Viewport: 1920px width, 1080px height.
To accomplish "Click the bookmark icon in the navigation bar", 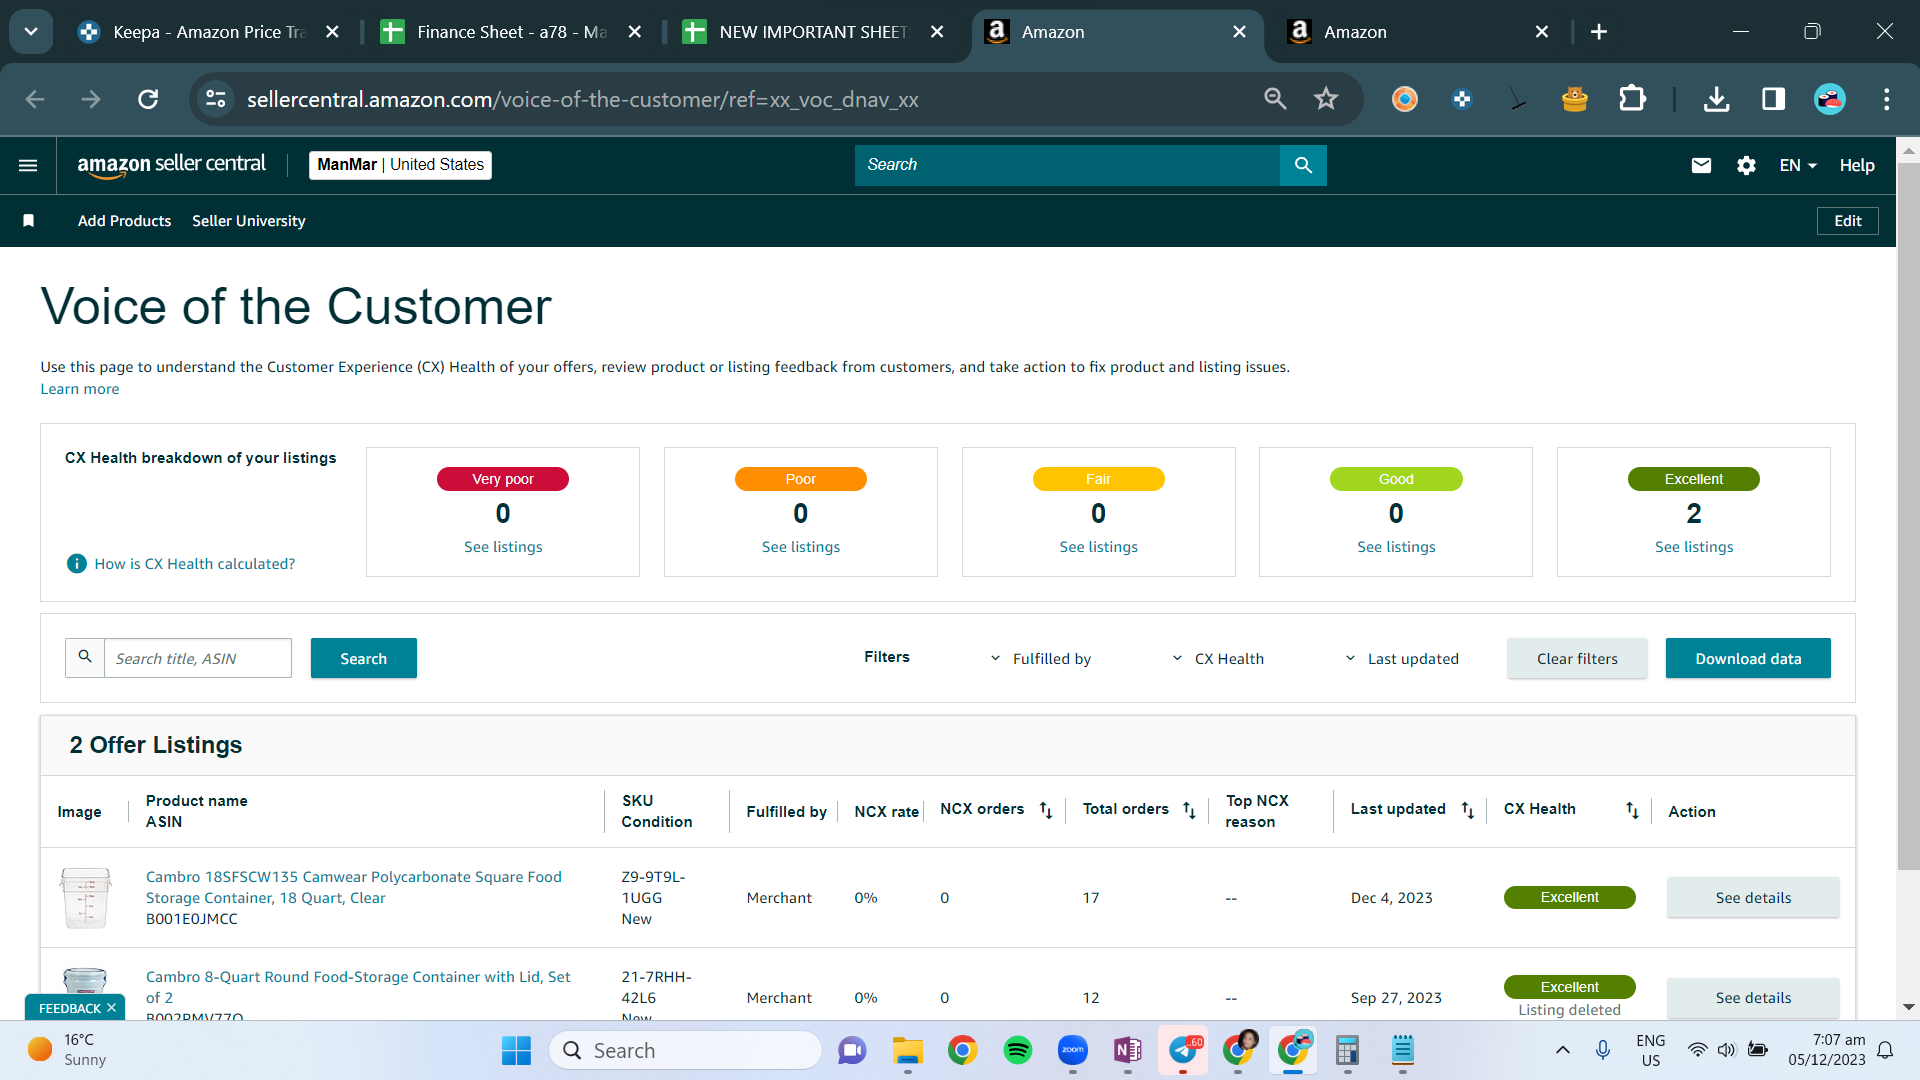I will tap(29, 221).
